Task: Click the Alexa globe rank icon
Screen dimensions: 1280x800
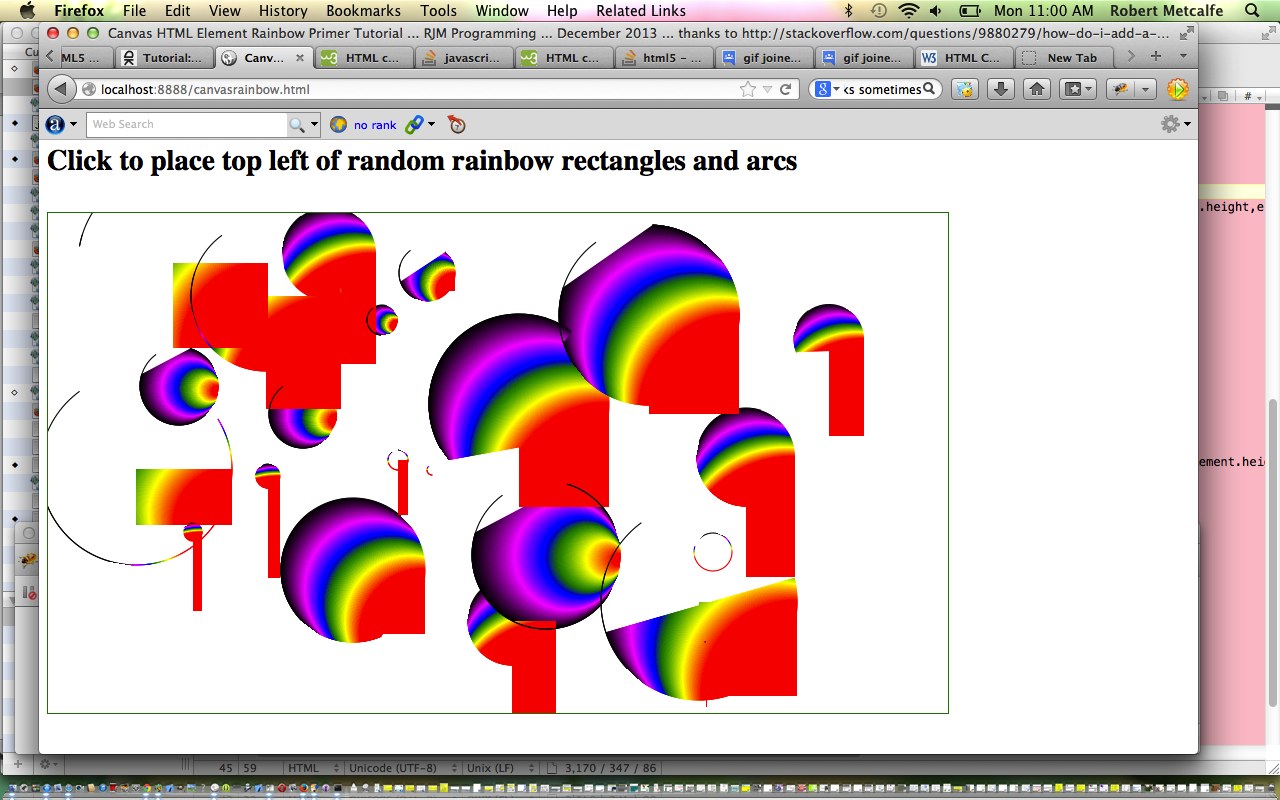Action: click(338, 124)
